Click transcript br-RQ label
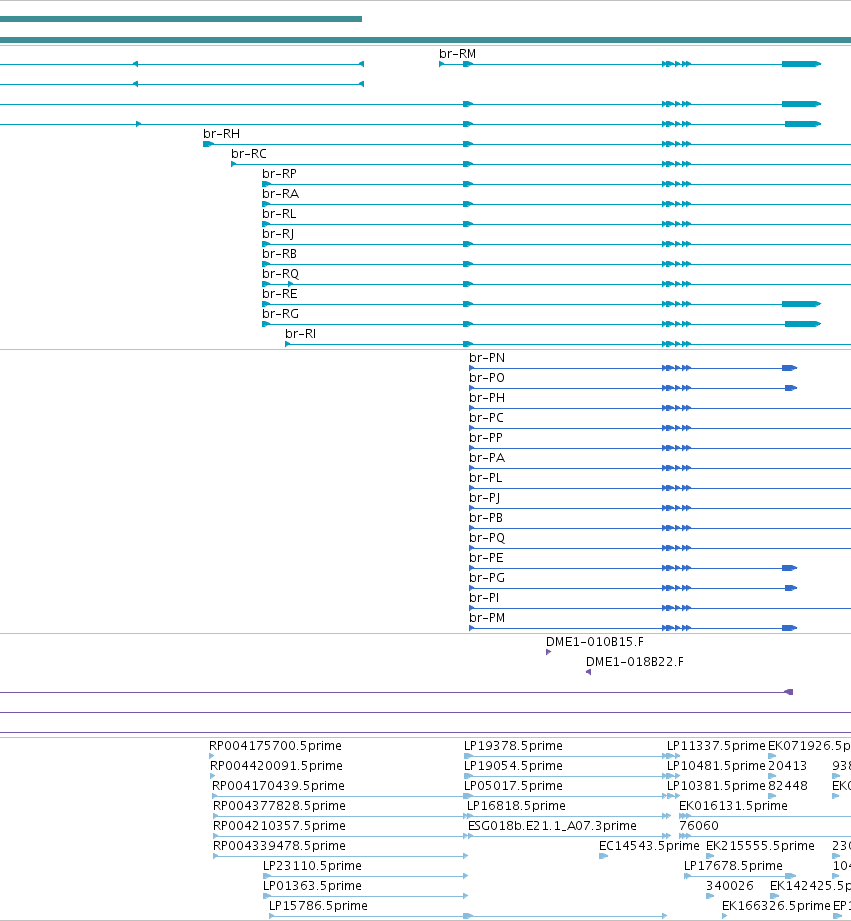This screenshot has height=921, width=851. click(x=281, y=274)
